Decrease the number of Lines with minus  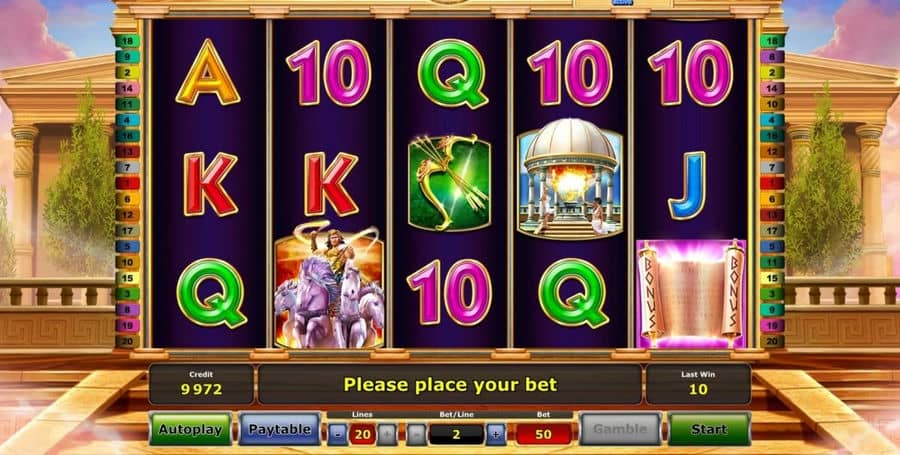(x=338, y=434)
